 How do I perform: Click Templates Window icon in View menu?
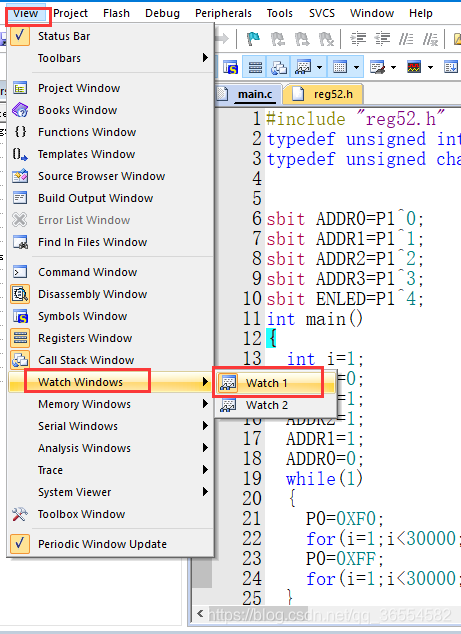(x=20, y=154)
